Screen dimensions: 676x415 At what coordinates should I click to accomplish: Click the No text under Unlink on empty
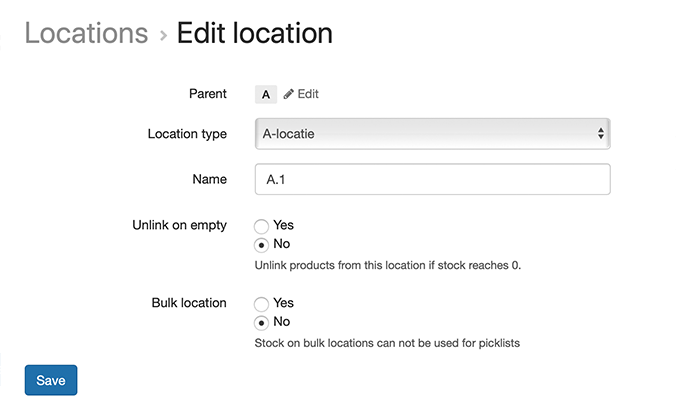[282, 244]
